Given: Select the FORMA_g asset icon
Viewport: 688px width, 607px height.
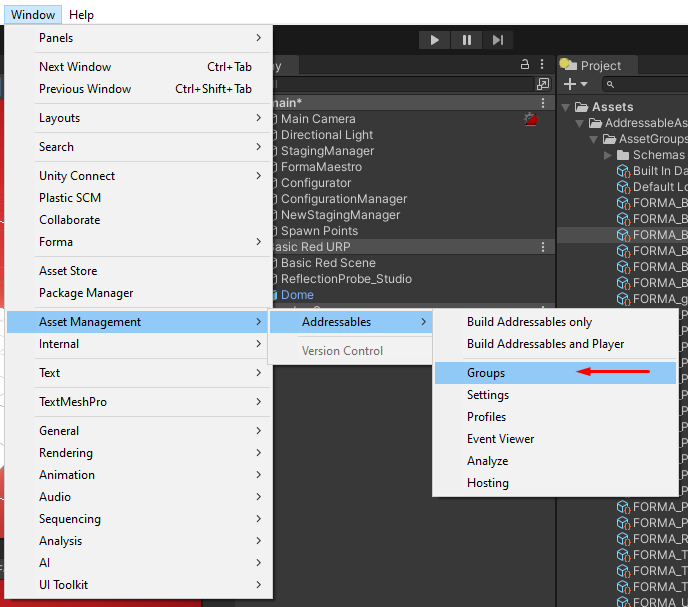Looking at the screenshot, I should pyautogui.click(x=623, y=299).
